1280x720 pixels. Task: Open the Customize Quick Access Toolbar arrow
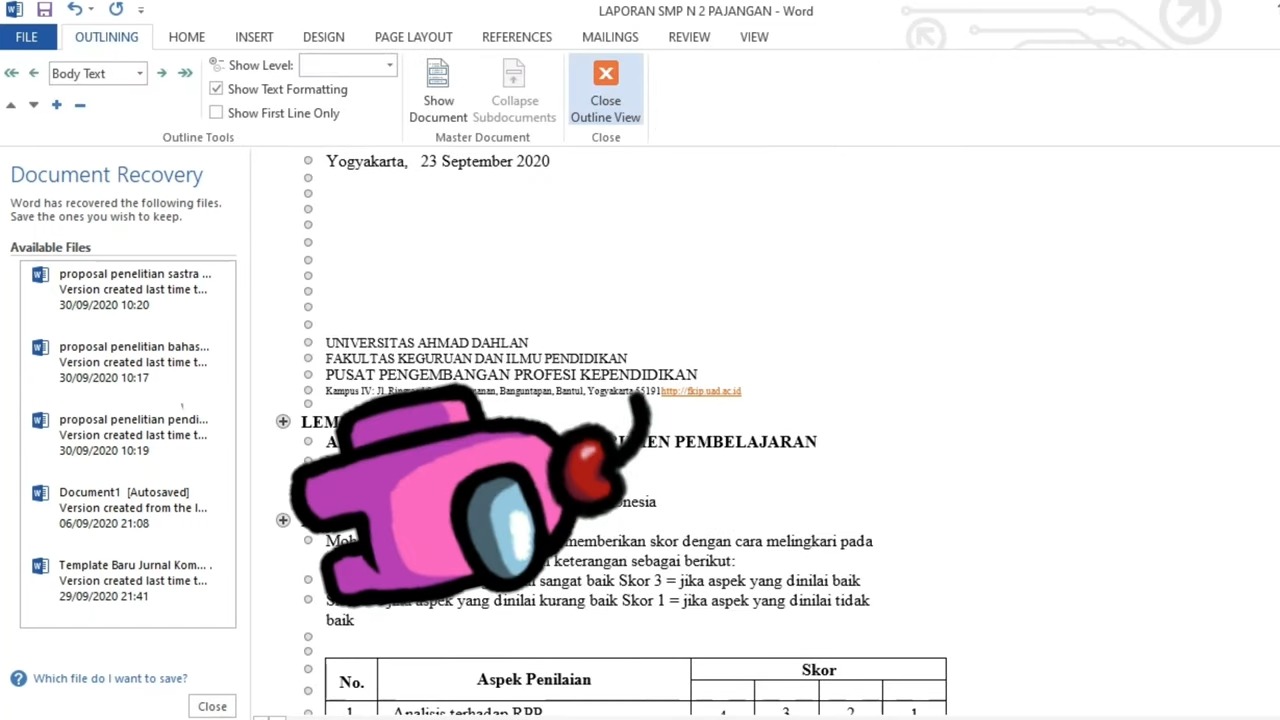(141, 10)
